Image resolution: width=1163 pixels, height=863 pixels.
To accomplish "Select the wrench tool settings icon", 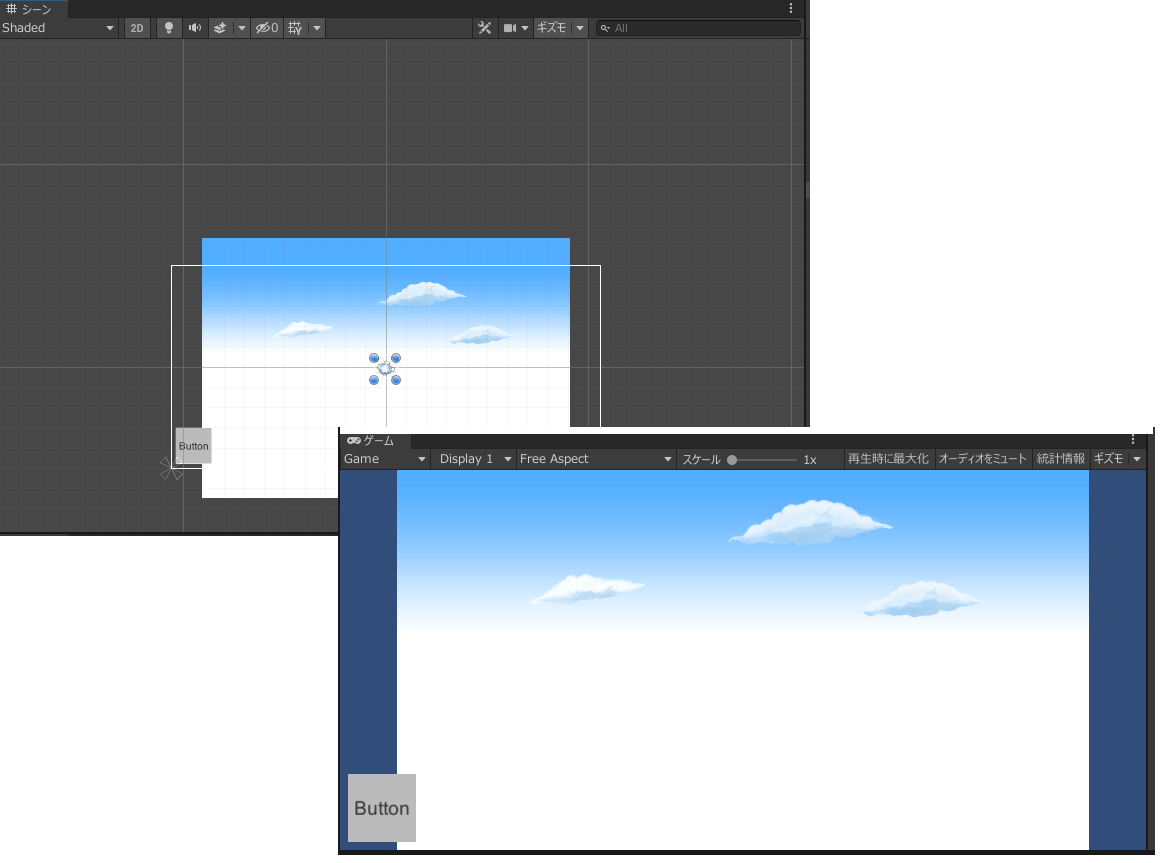I will [484, 28].
